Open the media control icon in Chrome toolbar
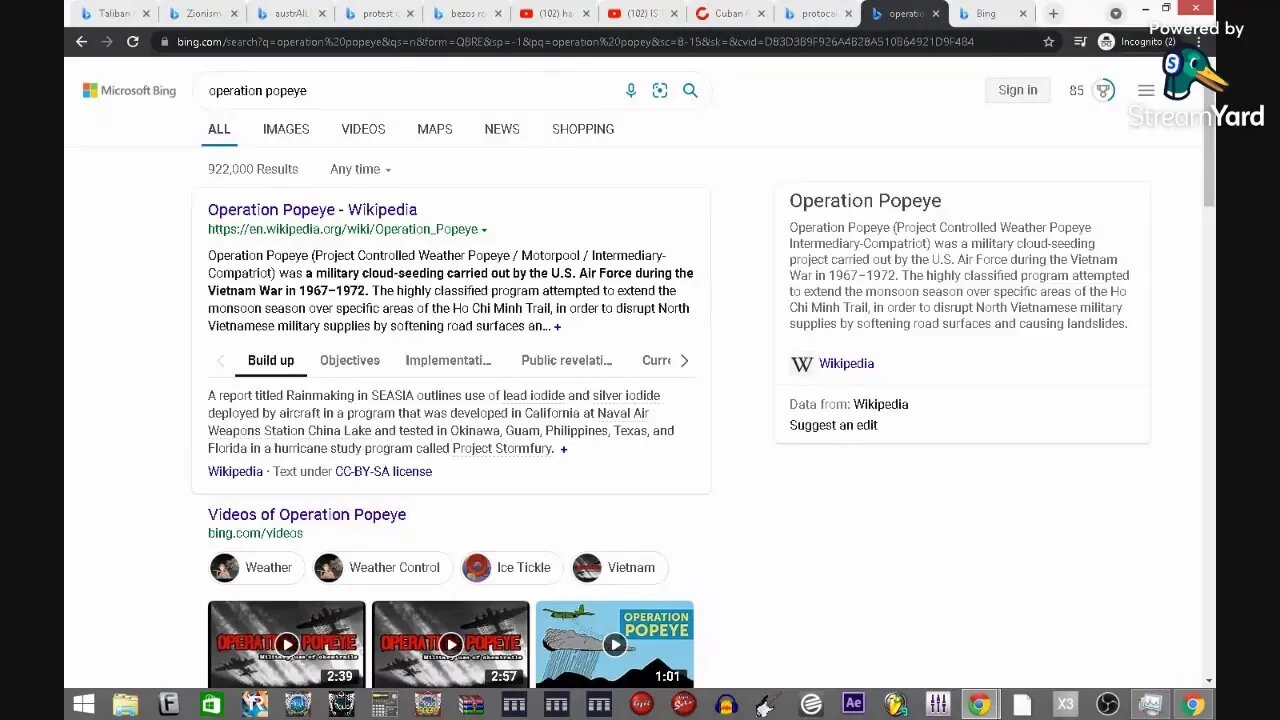Viewport: 1280px width, 720px height. coord(1080,42)
